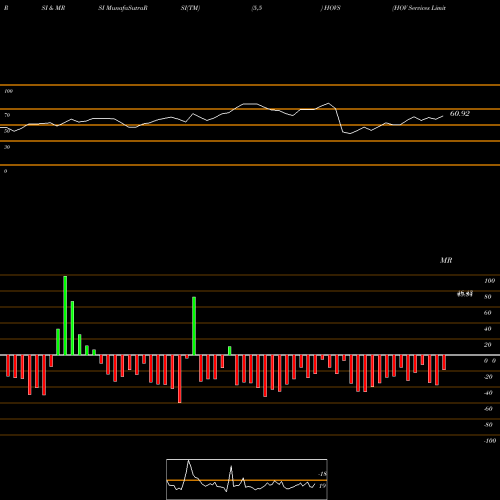The image size is (500, 500).
Task: Click the MR axis label -100
Action: (x=490, y=441)
